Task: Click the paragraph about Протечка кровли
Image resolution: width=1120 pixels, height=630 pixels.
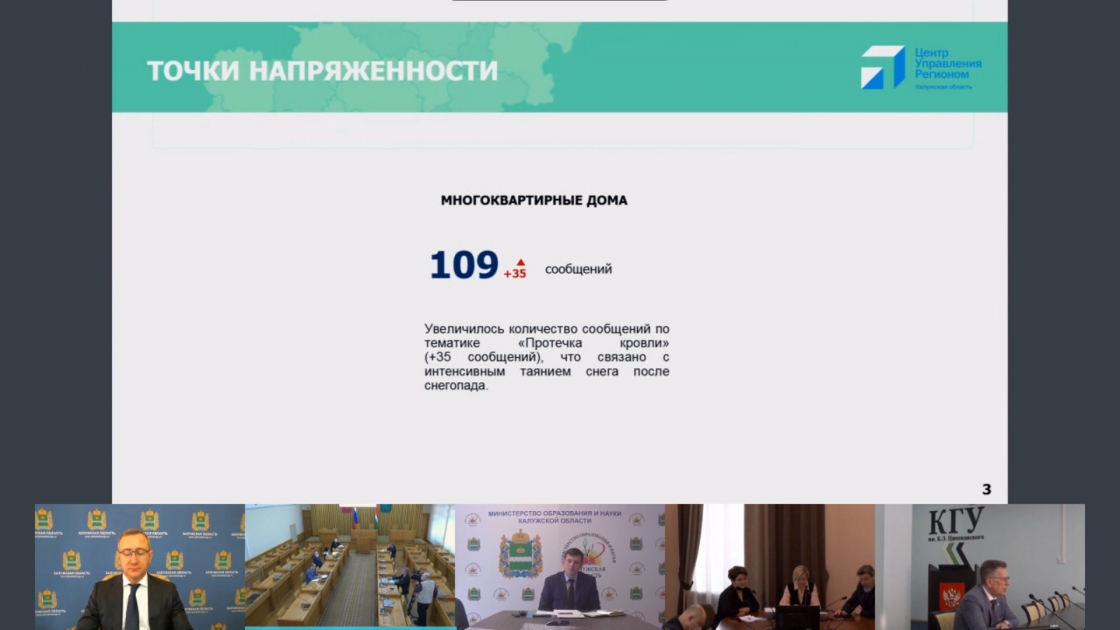Action: click(x=546, y=357)
